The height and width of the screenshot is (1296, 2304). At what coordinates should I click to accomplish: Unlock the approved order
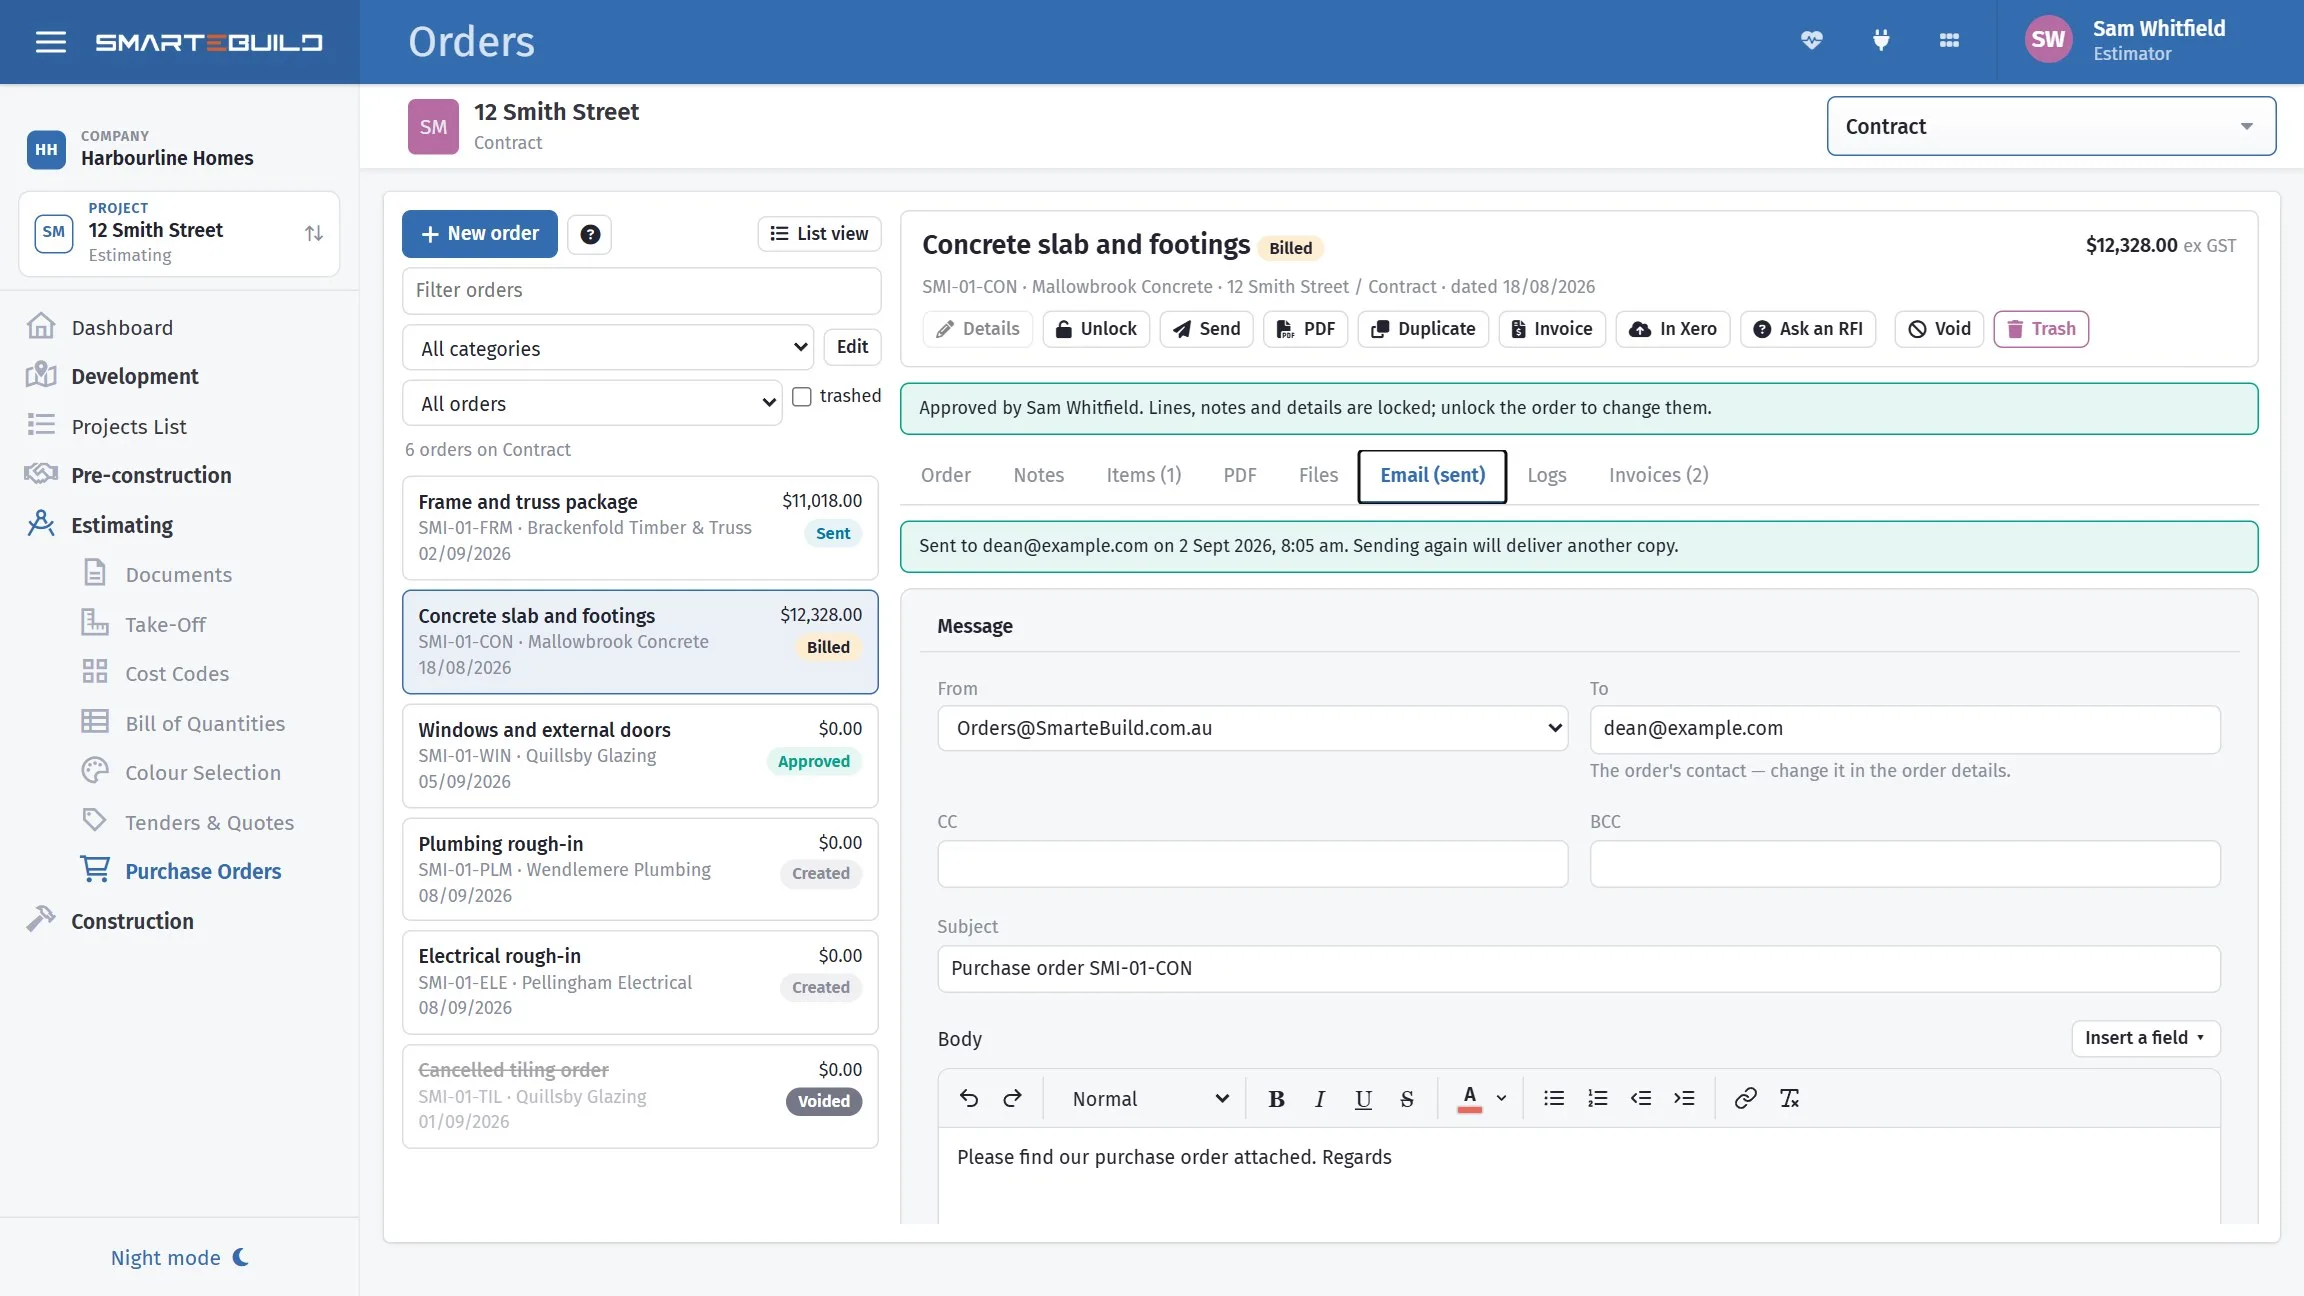click(1096, 329)
